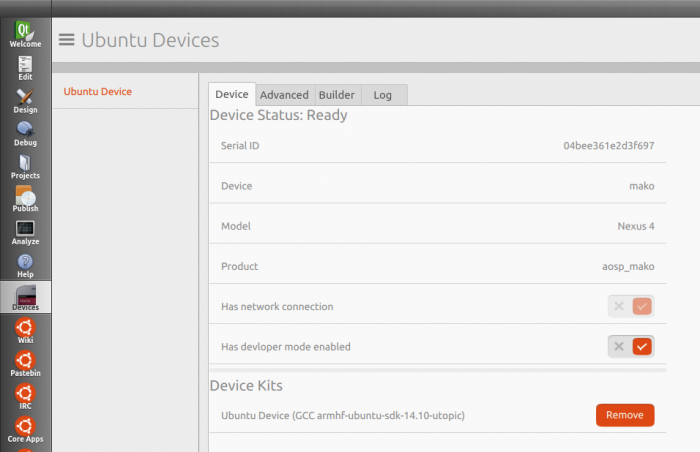Launch the IRC shortcut
Image resolution: width=700 pixels, height=452 pixels.
point(25,397)
